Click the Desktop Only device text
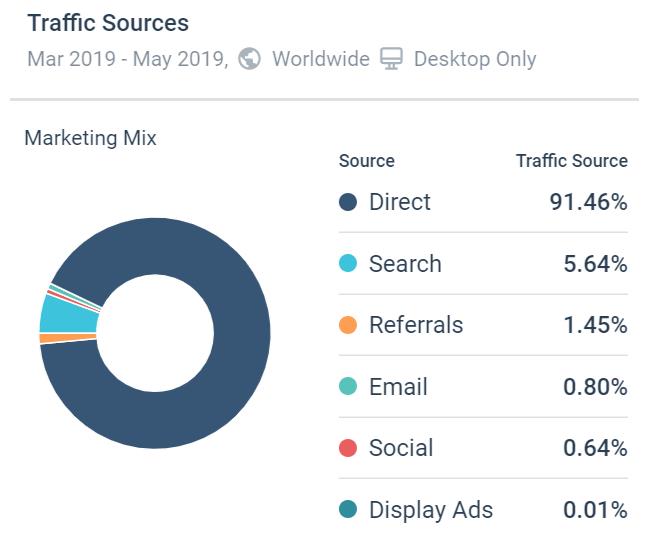This screenshot has width=671, height=556. click(475, 59)
